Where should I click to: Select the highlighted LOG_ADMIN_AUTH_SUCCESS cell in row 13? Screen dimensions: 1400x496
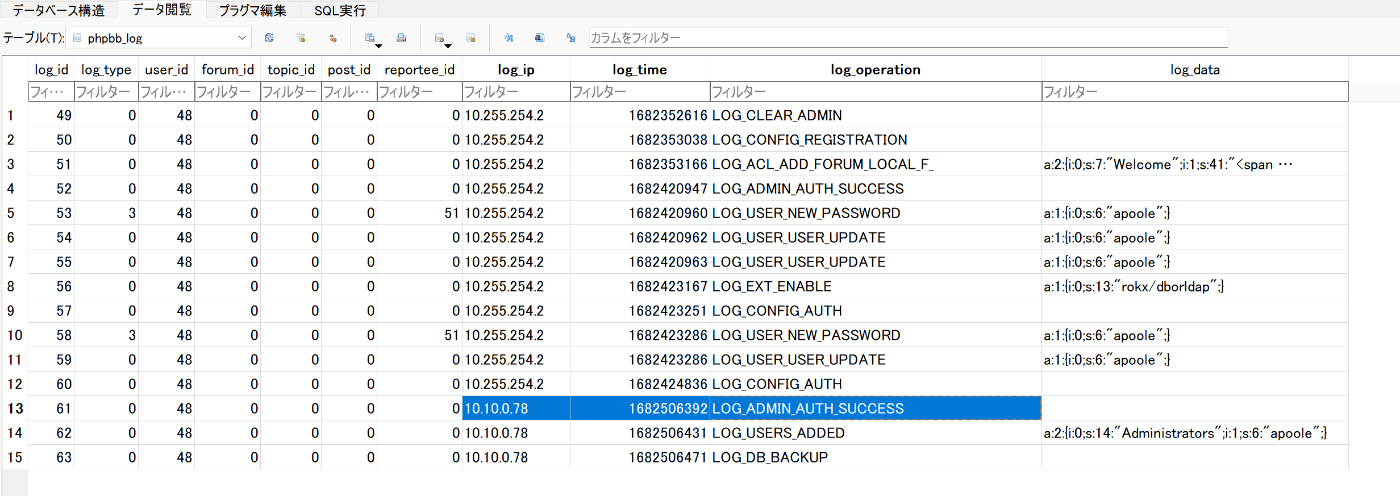tap(876, 408)
